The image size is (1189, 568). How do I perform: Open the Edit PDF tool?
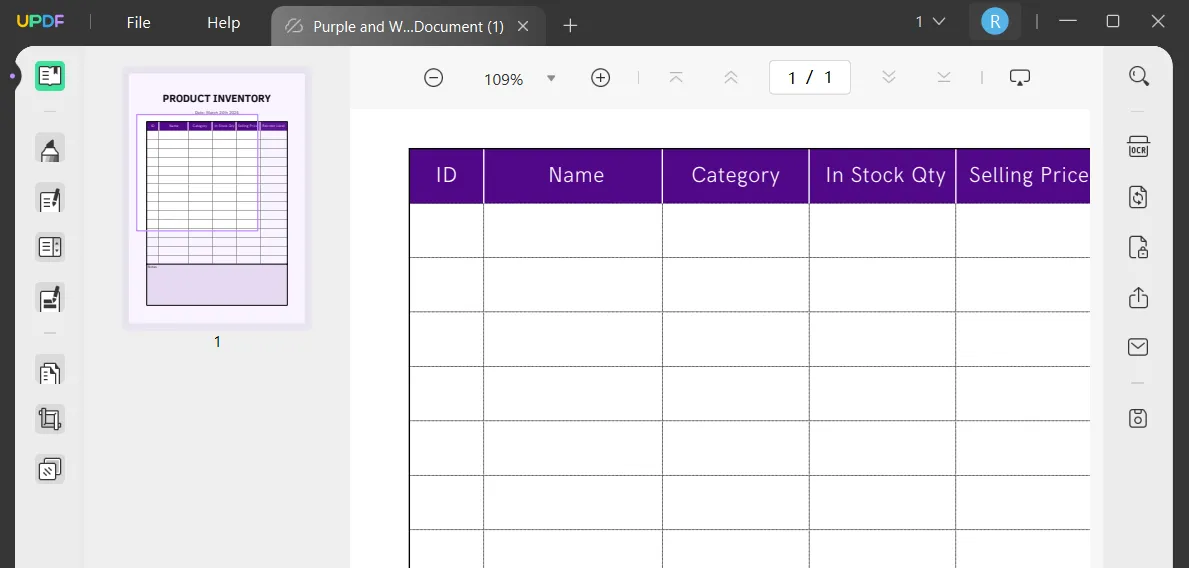[50, 198]
